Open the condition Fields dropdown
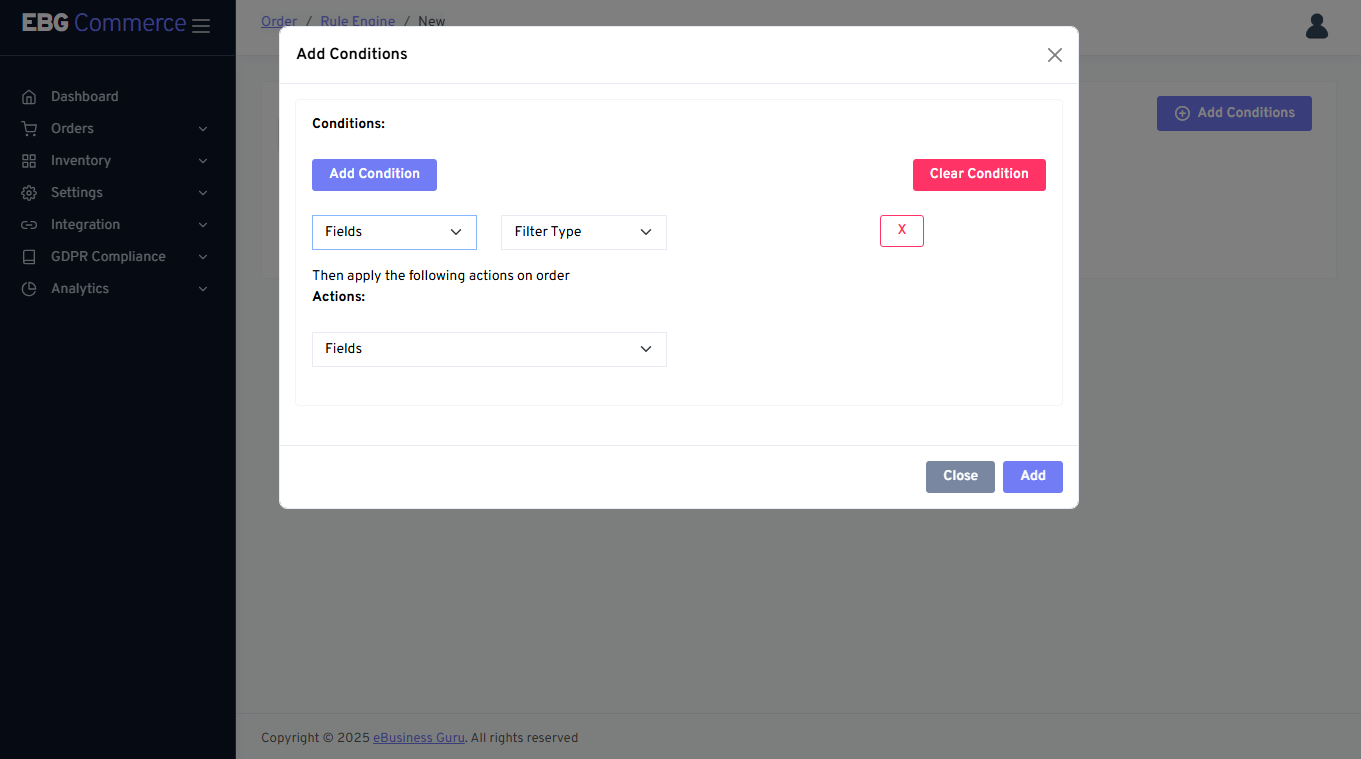This screenshot has width=1361, height=759. [x=394, y=232]
